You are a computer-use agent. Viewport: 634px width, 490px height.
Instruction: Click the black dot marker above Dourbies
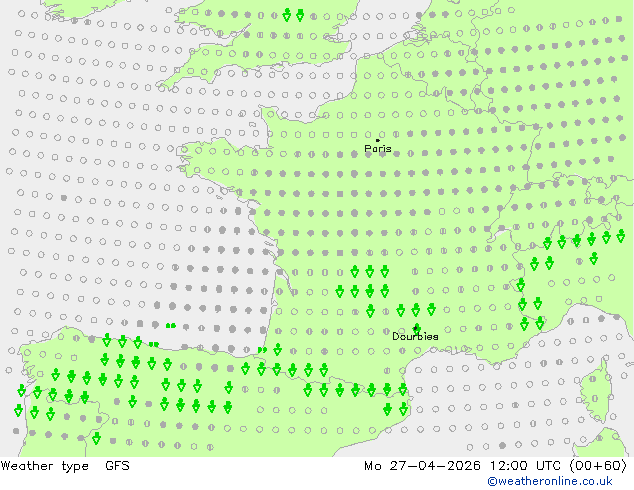tap(415, 328)
